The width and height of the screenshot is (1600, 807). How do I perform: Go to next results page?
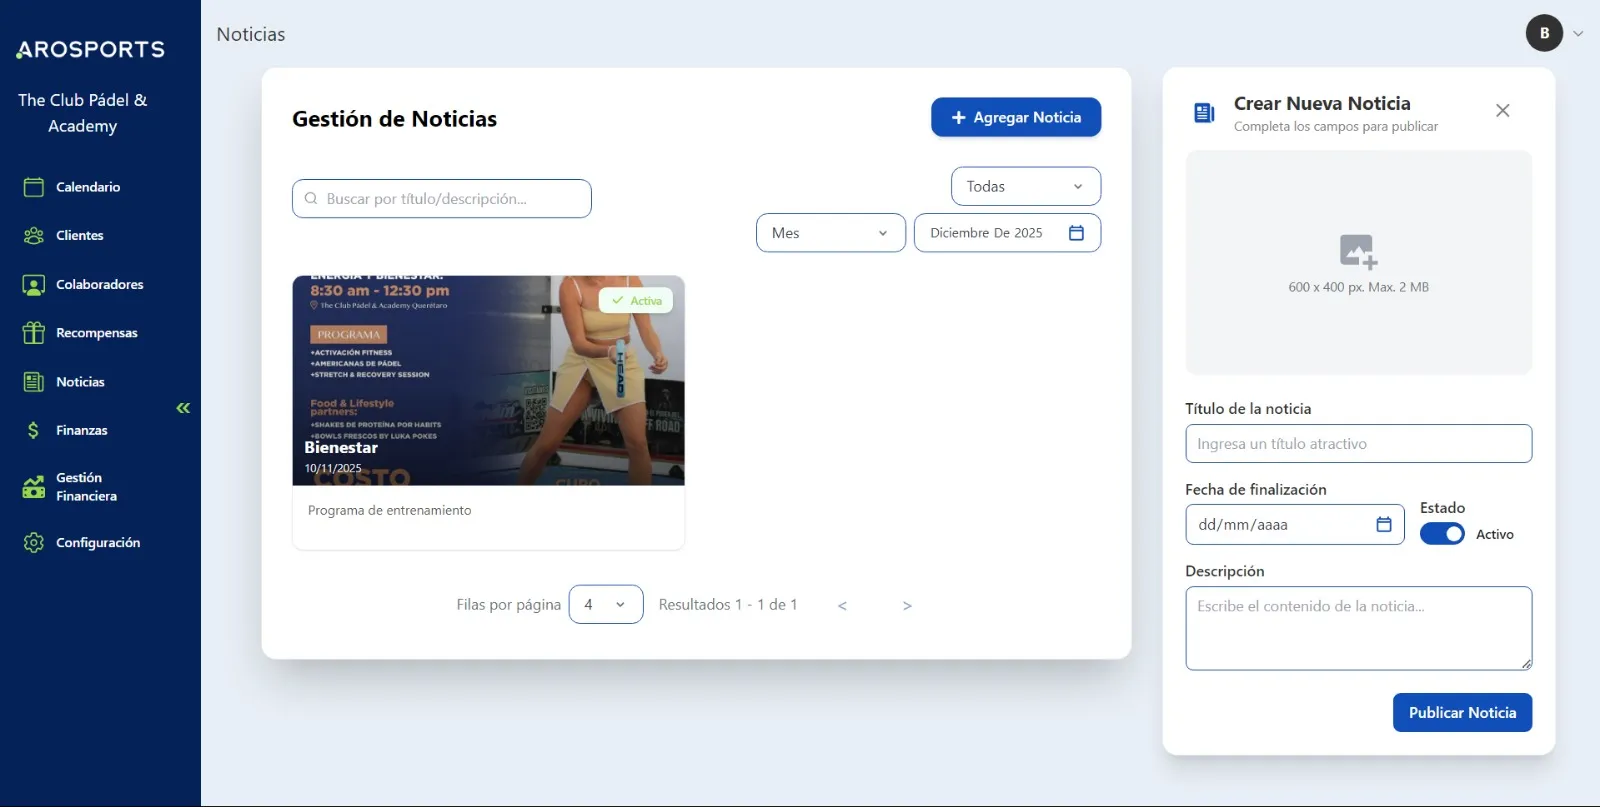pos(907,605)
